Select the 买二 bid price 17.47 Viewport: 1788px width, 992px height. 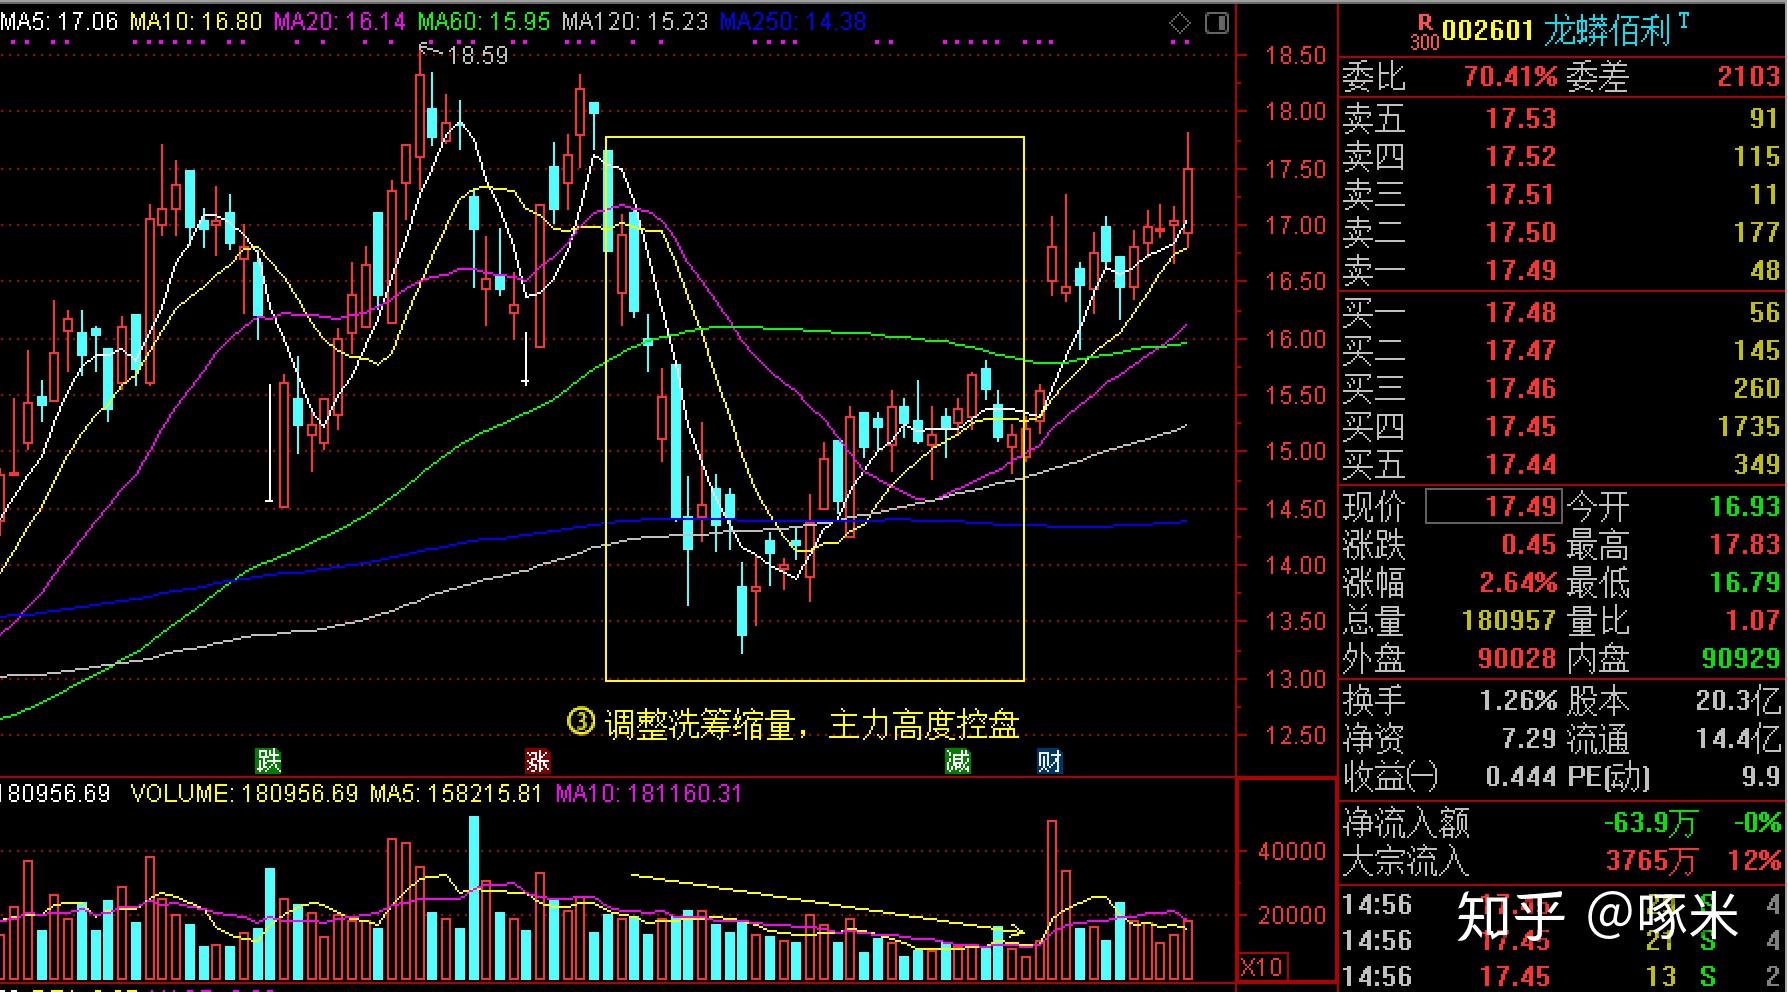click(x=1521, y=351)
